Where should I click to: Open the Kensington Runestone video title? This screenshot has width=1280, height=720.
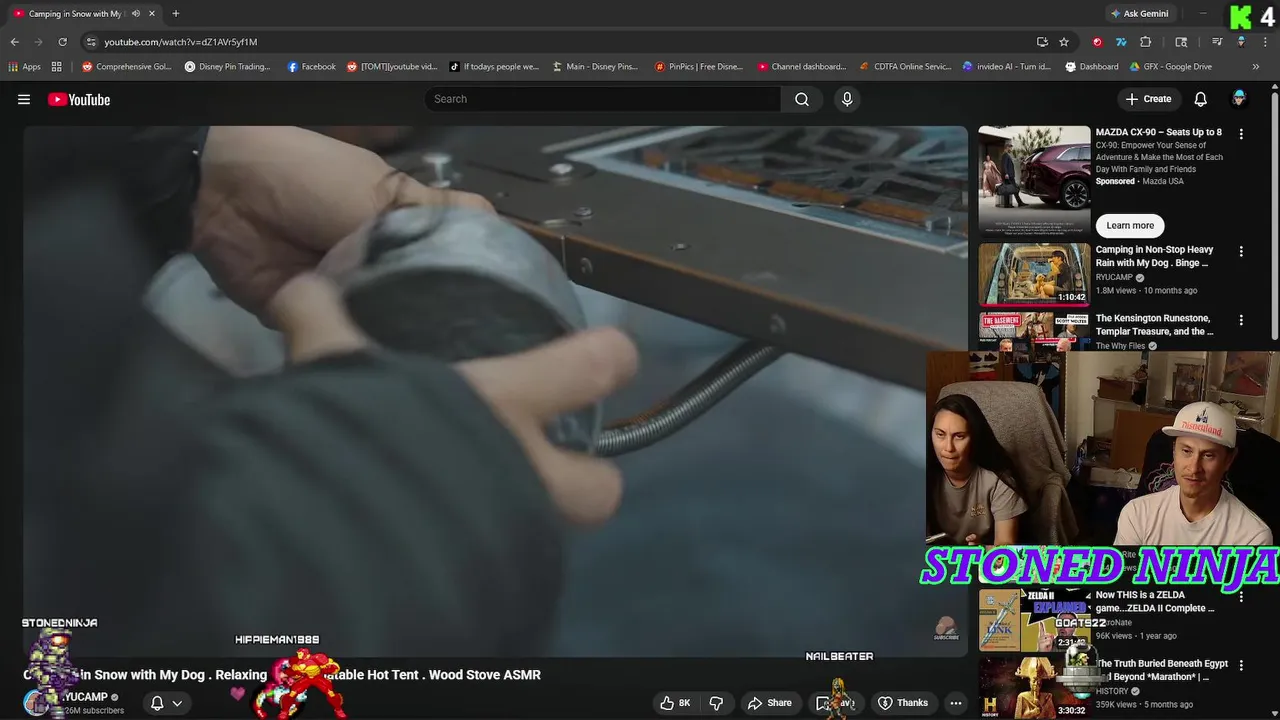pyautogui.click(x=1154, y=325)
